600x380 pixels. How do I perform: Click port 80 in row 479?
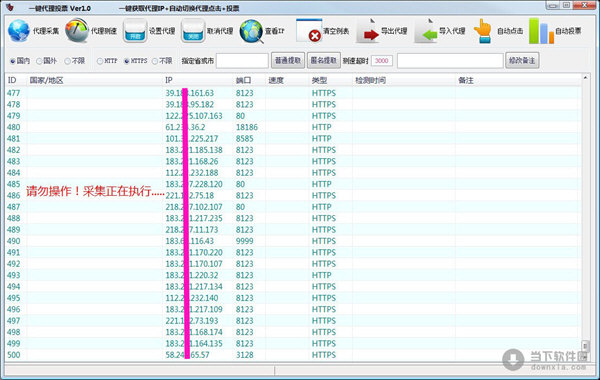[240, 116]
